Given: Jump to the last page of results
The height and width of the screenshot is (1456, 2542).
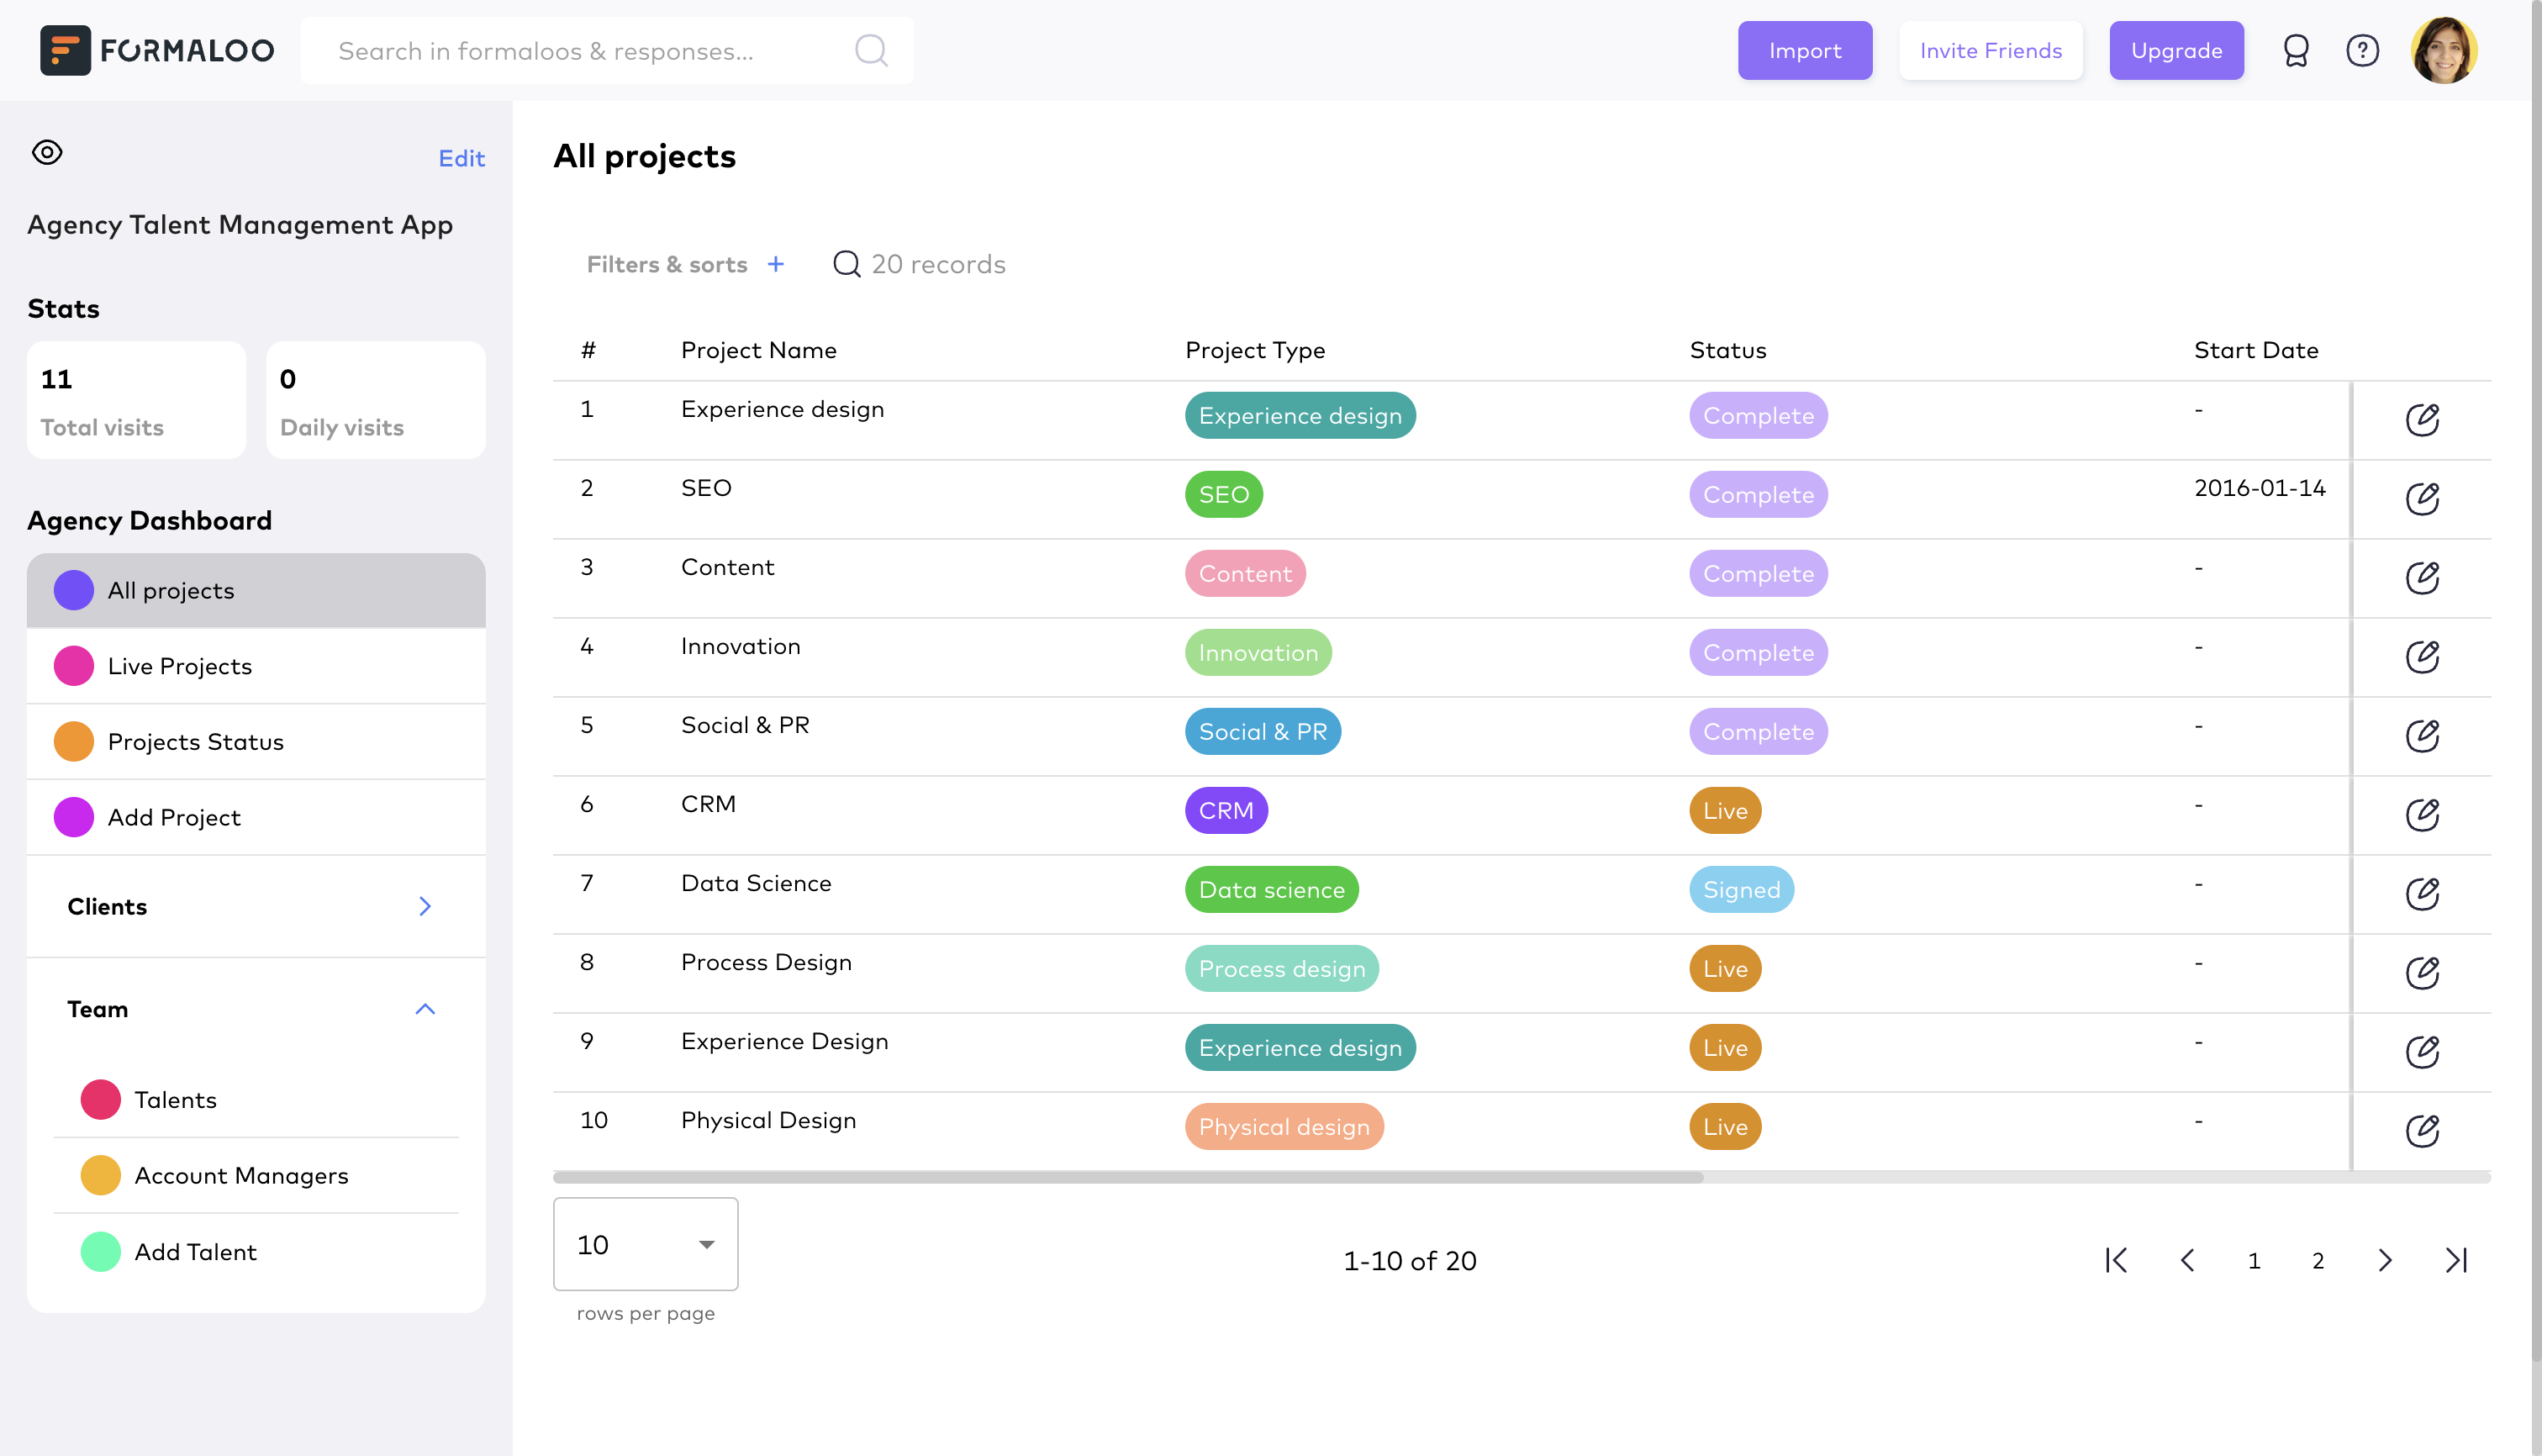Looking at the screenshot, I should coord(2456,1260).
